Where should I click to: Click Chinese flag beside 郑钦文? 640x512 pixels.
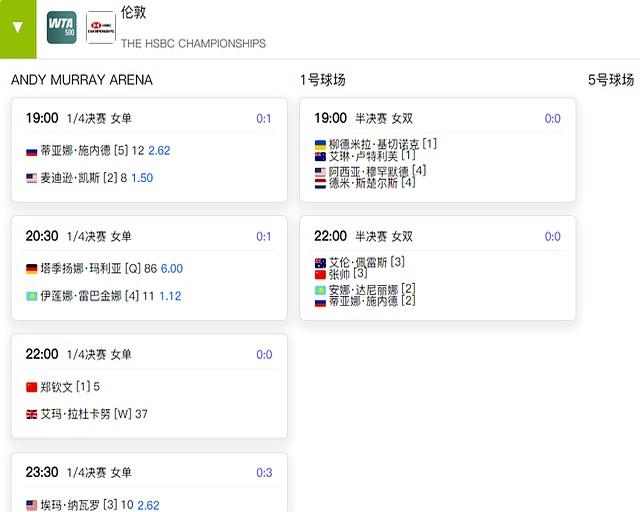pos(31,387)
